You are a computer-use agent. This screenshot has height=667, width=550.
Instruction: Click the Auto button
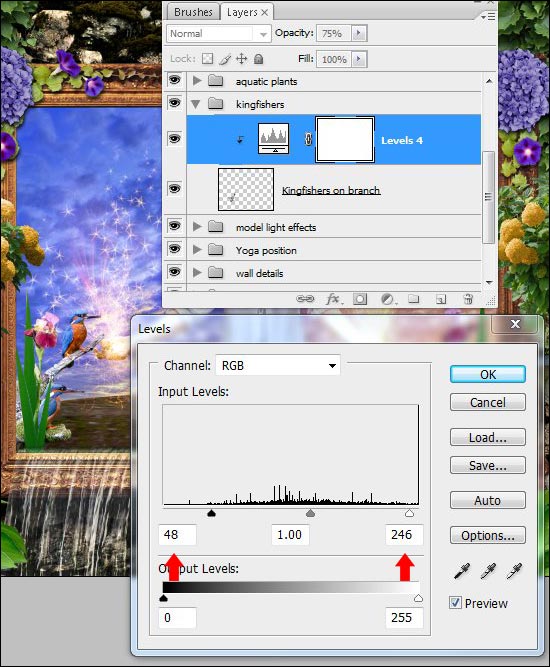(487, 500)
